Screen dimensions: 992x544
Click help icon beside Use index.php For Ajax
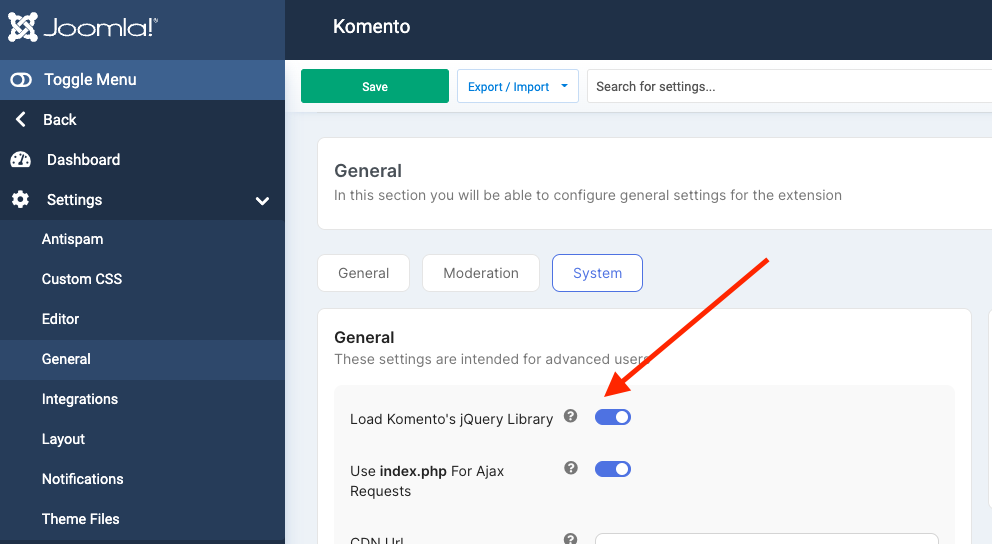570,468
